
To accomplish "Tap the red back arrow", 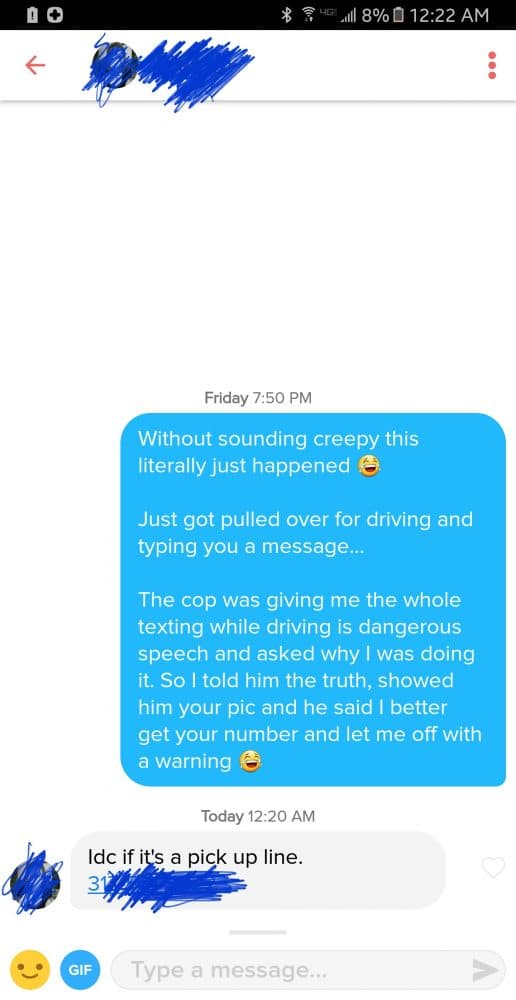I will tap(35, 65).
